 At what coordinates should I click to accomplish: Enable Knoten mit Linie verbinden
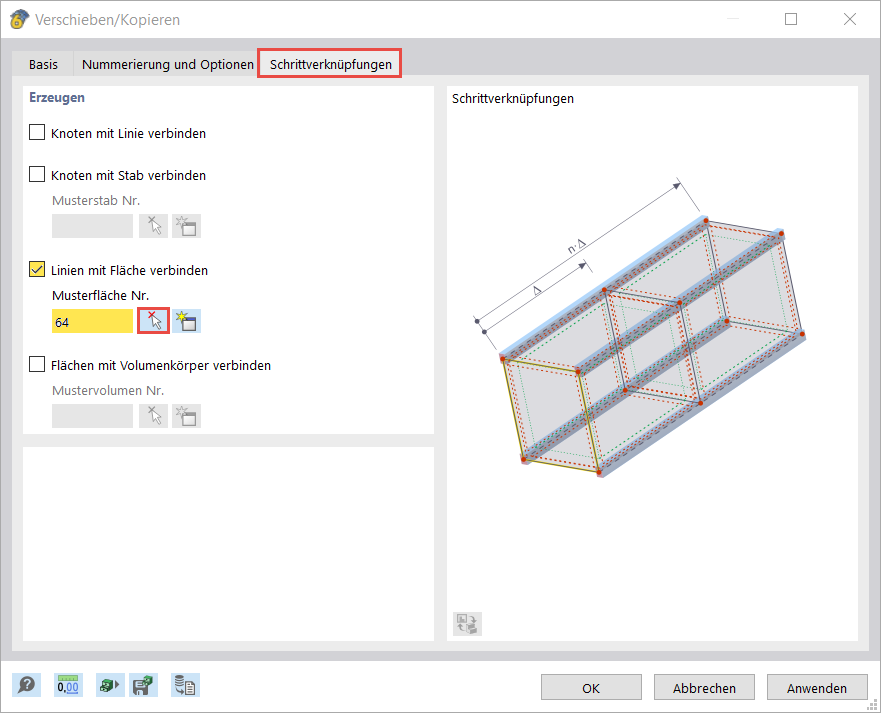point(36,132)
